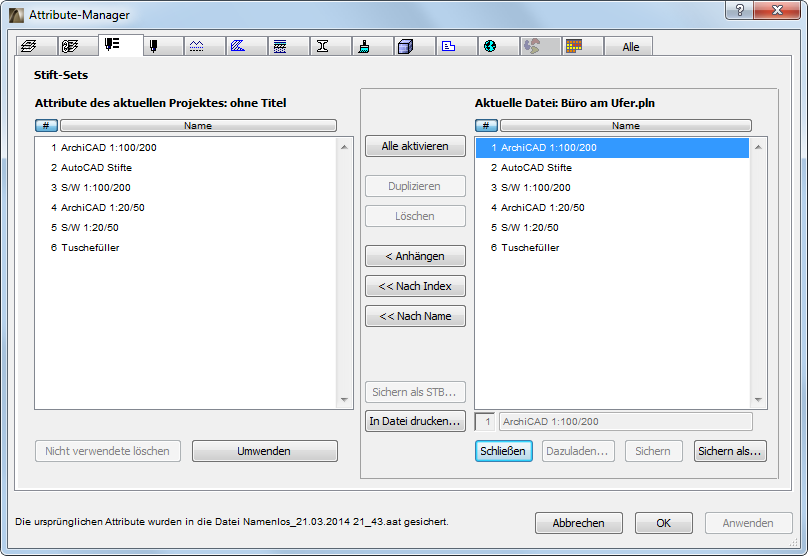Click the Umwenden button
Screen dimensions: 808x556
click(265, 451)
